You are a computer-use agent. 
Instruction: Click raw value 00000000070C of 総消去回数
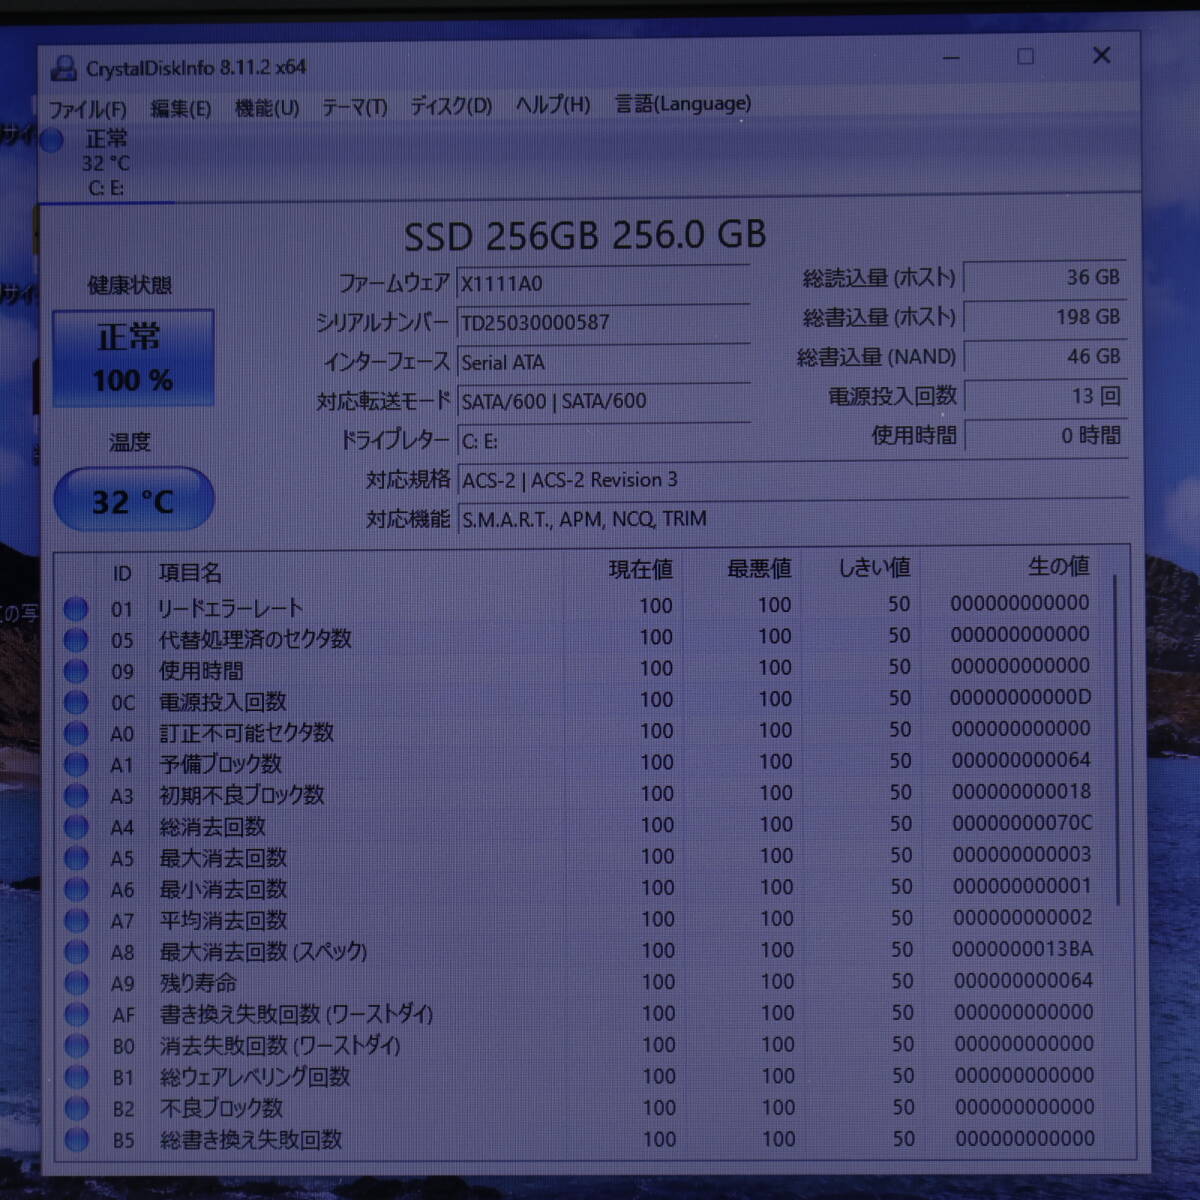(1022, 823)
